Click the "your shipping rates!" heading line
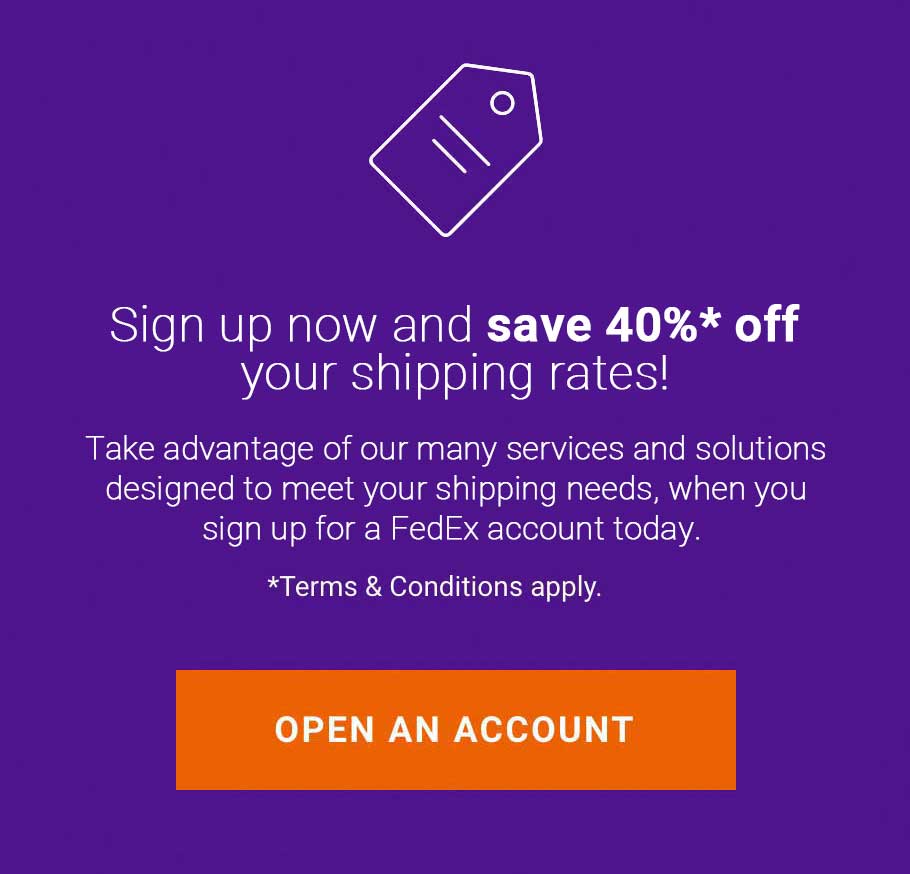910x874 pixels. (455, 374)
